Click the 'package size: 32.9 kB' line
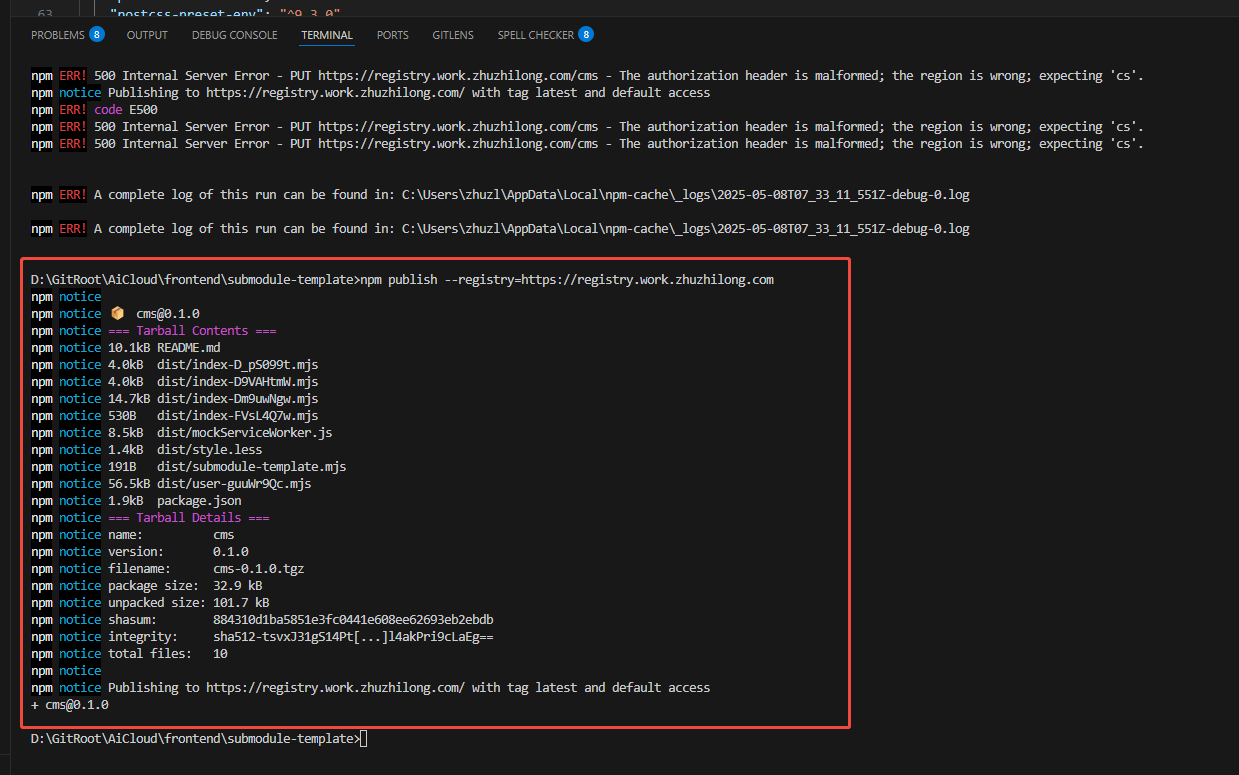The height and width of the screenshot is (775, 1239). pos(185,586)
